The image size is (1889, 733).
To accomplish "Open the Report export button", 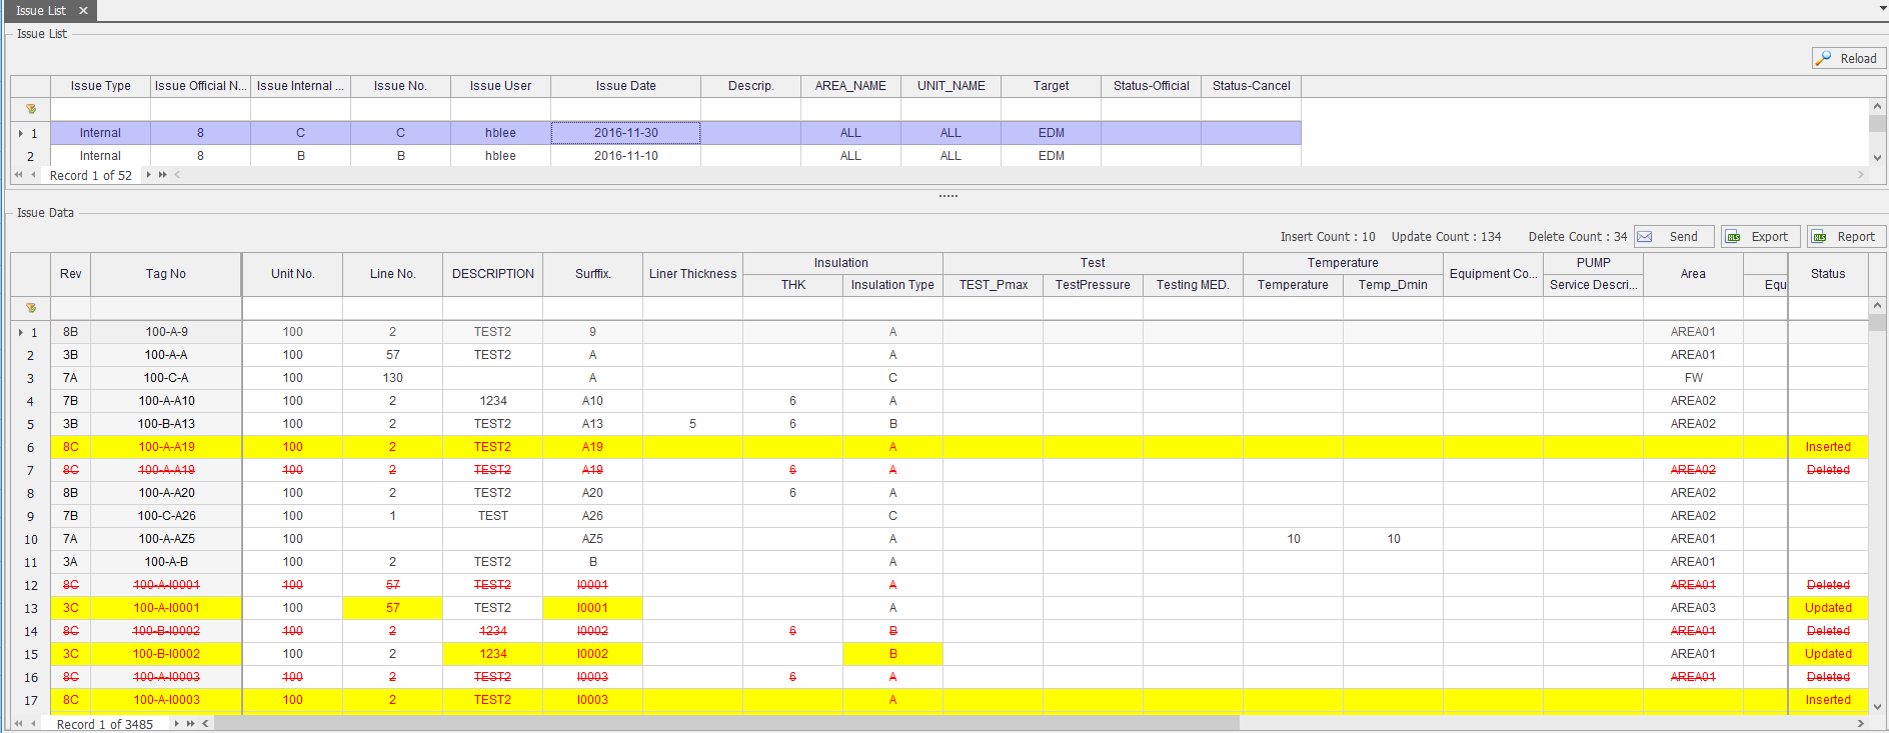I will click(1846, 237).
